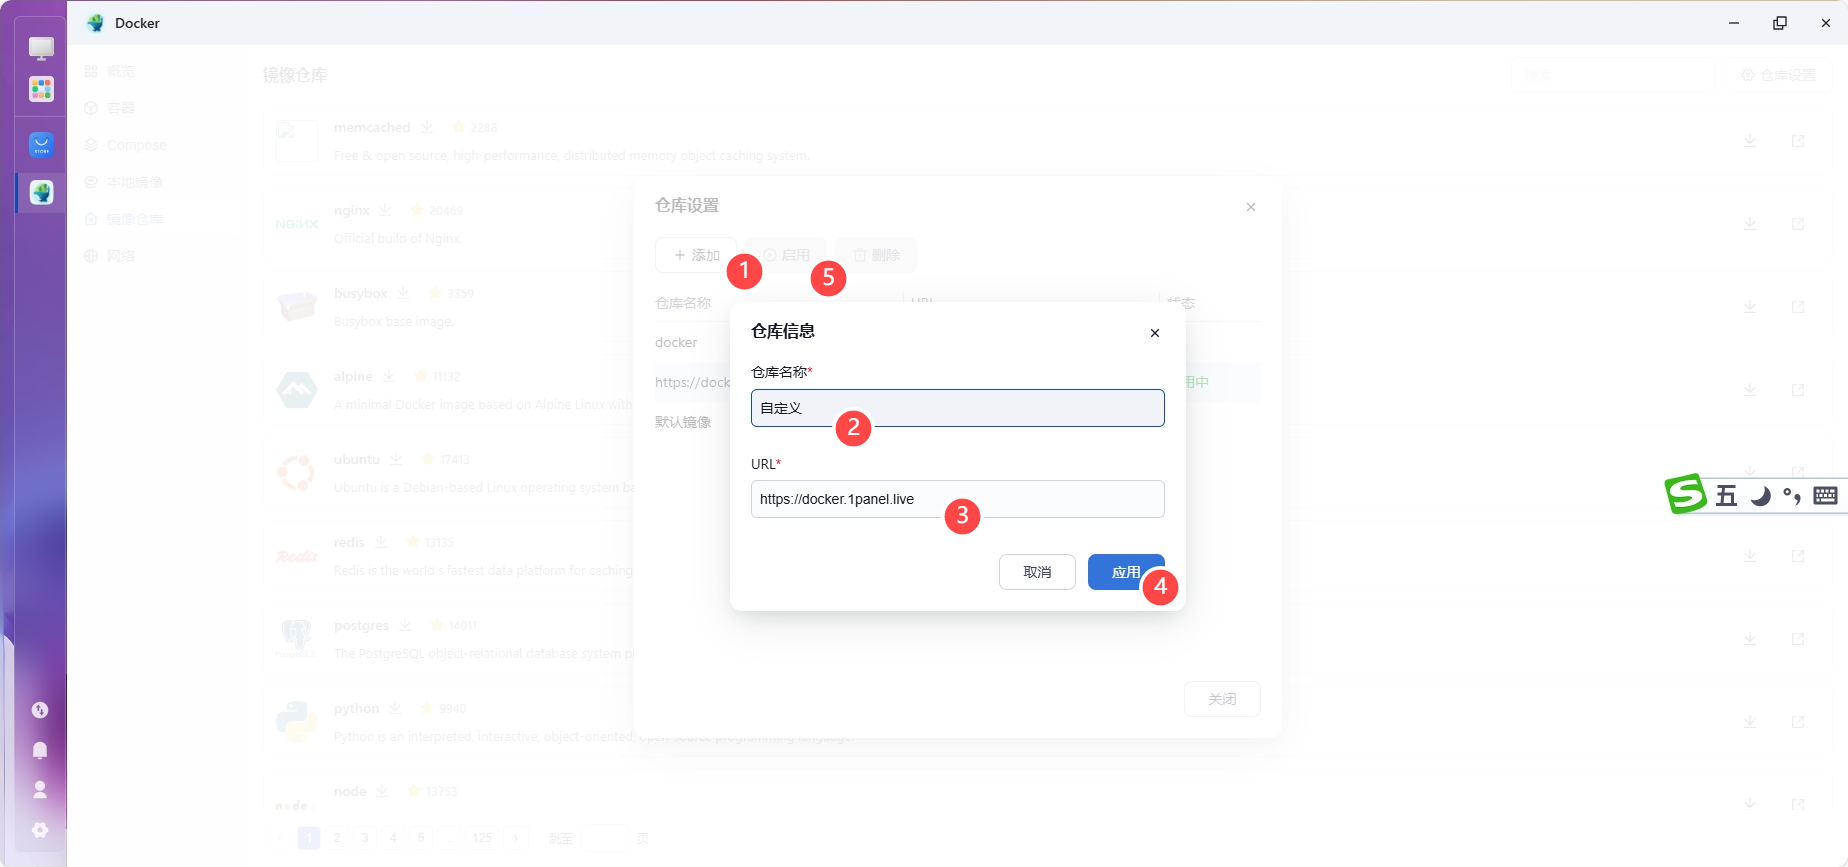Open external link icon in postgres row

pos(1798,639)
